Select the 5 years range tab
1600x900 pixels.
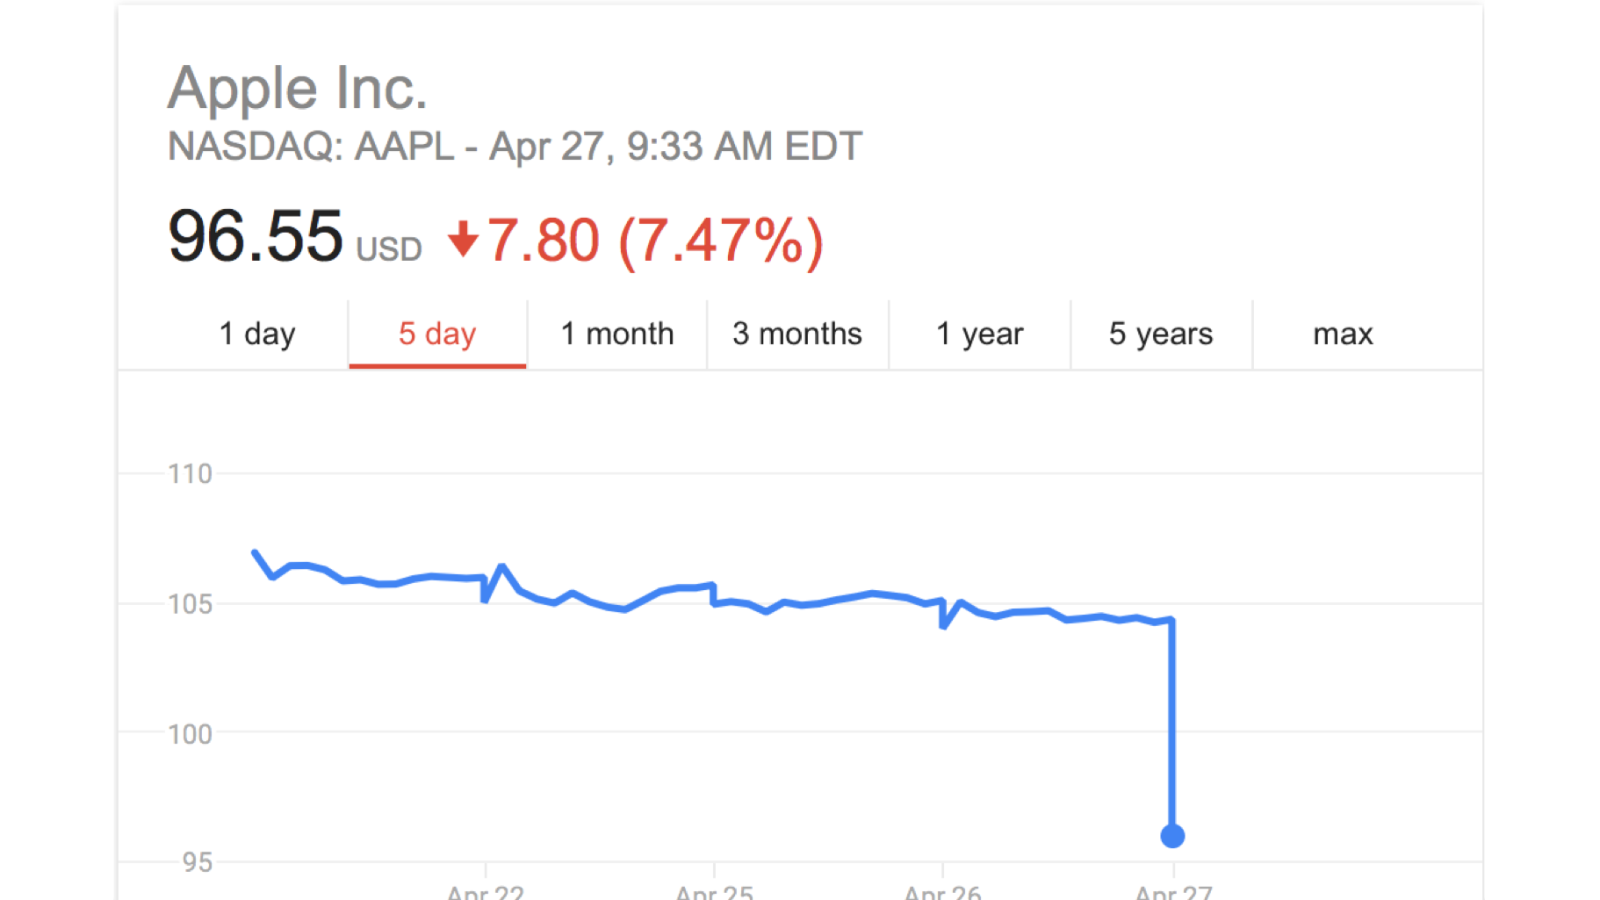point(1160,334)
